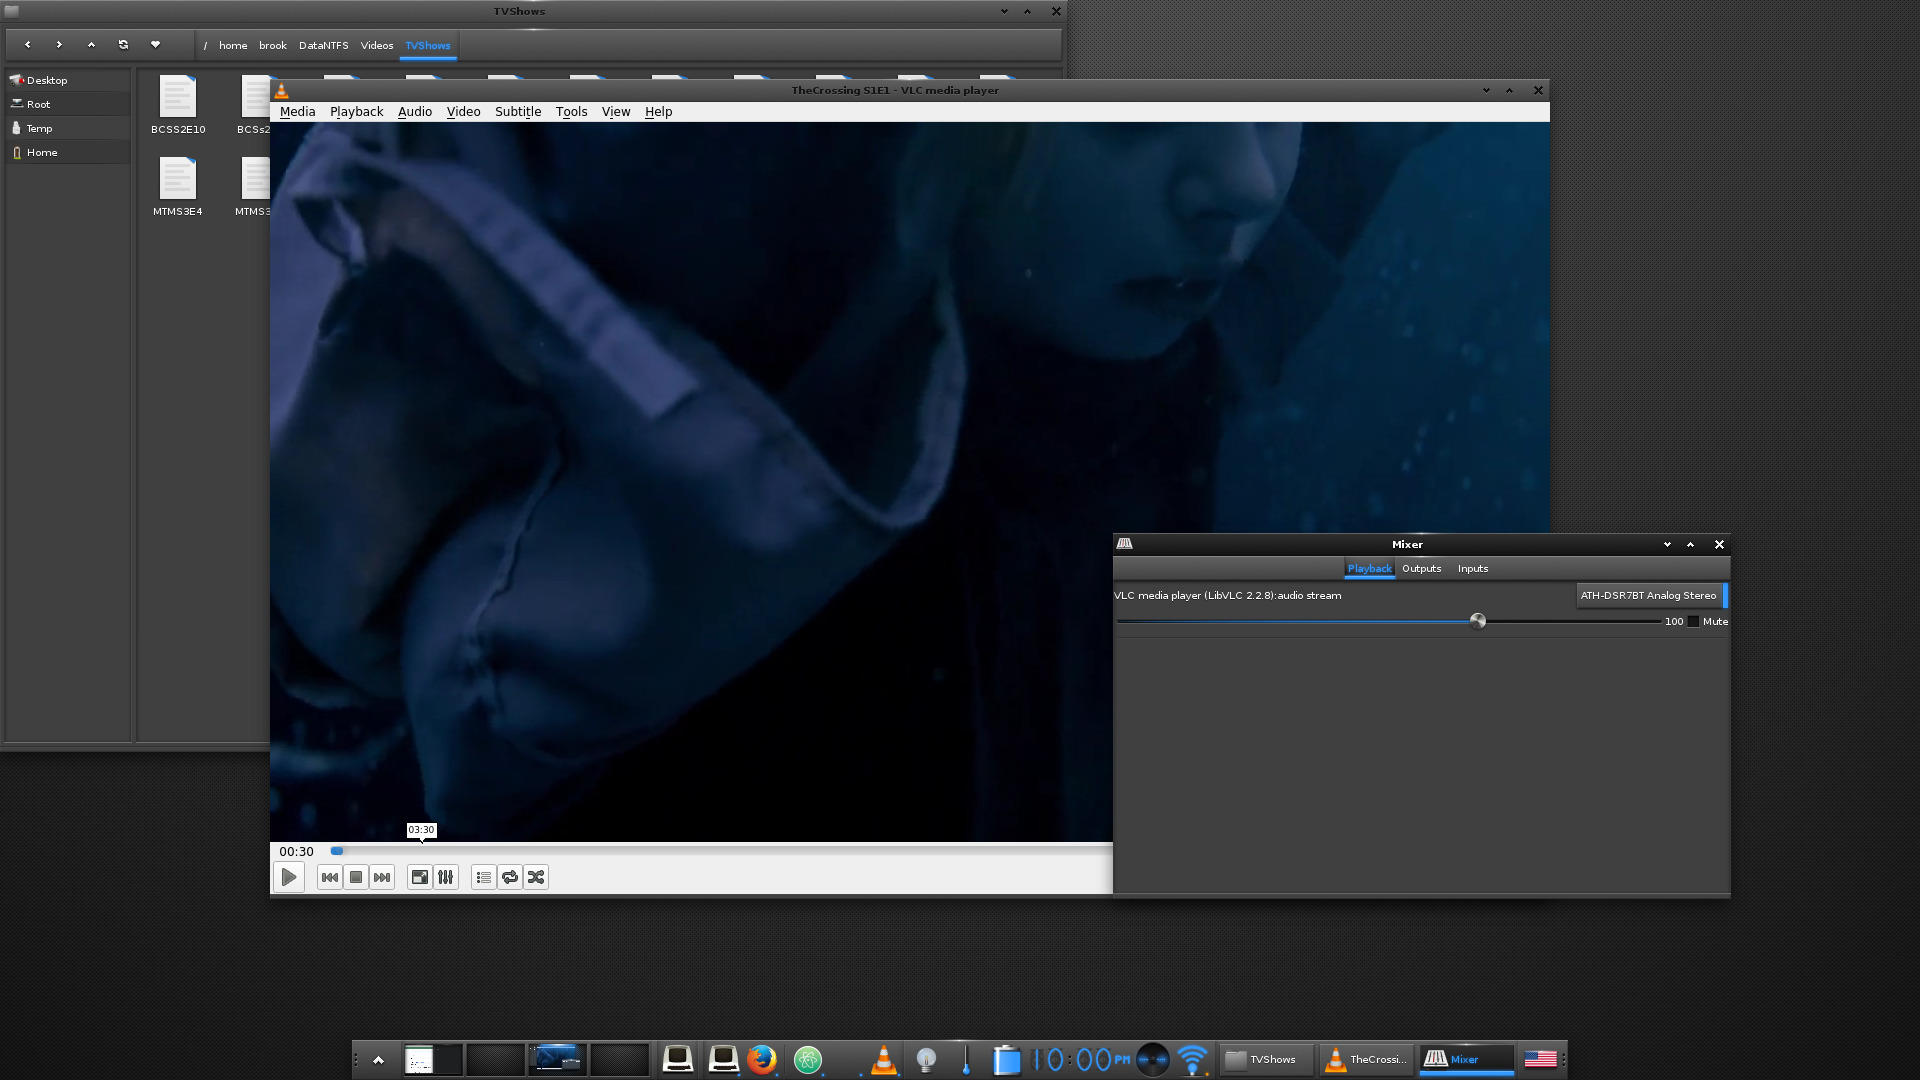The image size is (1920, 1080).
Task: Click the lightbulb backlight icon in taskbar
Action: pyautogui.click(x=926, y=1059)
